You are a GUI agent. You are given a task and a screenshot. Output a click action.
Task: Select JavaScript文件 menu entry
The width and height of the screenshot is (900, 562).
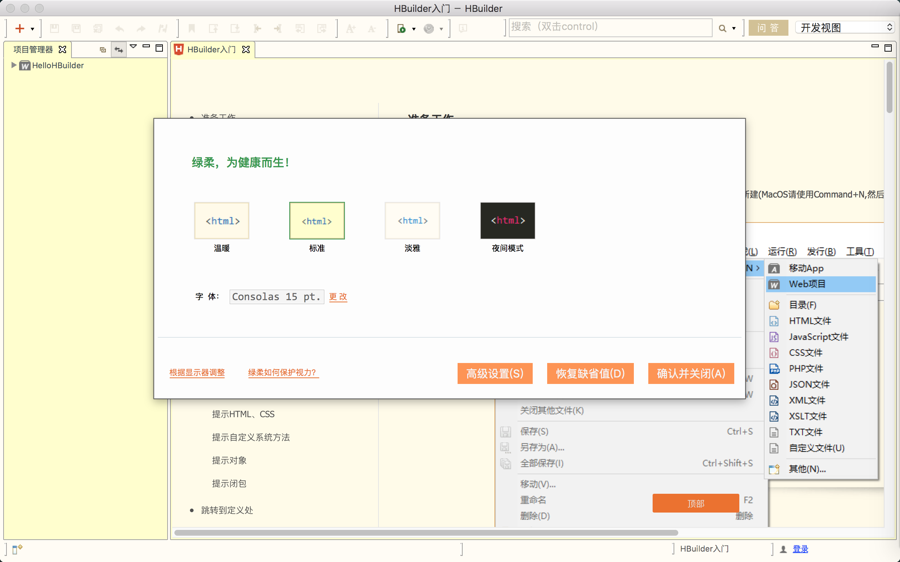point(821,337)
